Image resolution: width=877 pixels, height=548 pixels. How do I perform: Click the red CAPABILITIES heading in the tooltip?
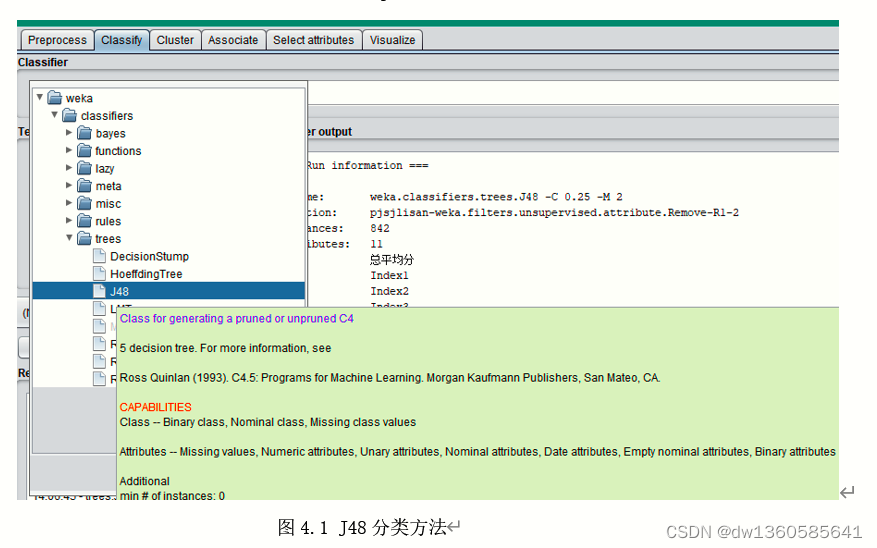155,407
